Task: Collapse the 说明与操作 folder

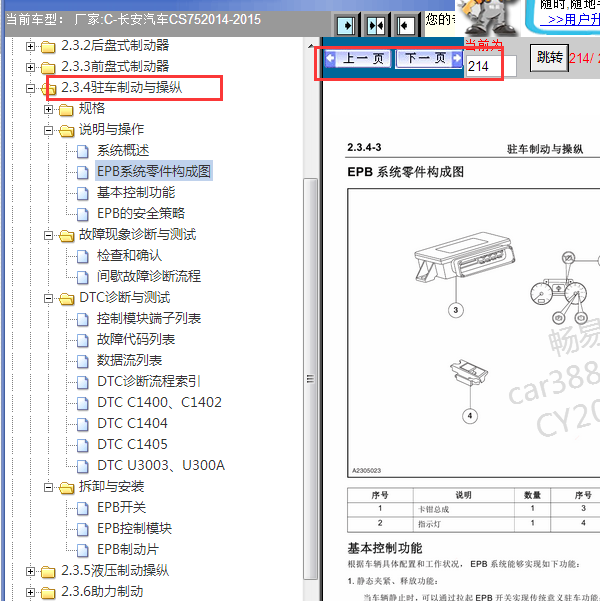Action: coord(48,130)
